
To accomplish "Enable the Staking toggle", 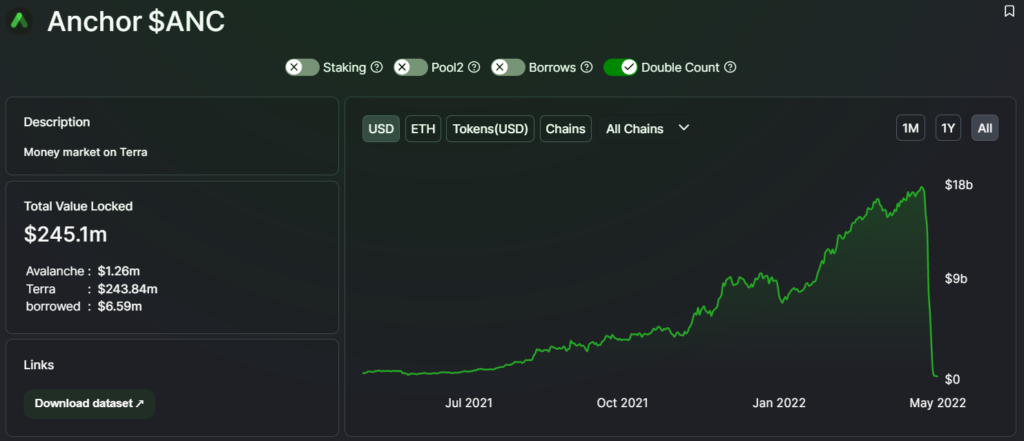I will coord(302,67).
